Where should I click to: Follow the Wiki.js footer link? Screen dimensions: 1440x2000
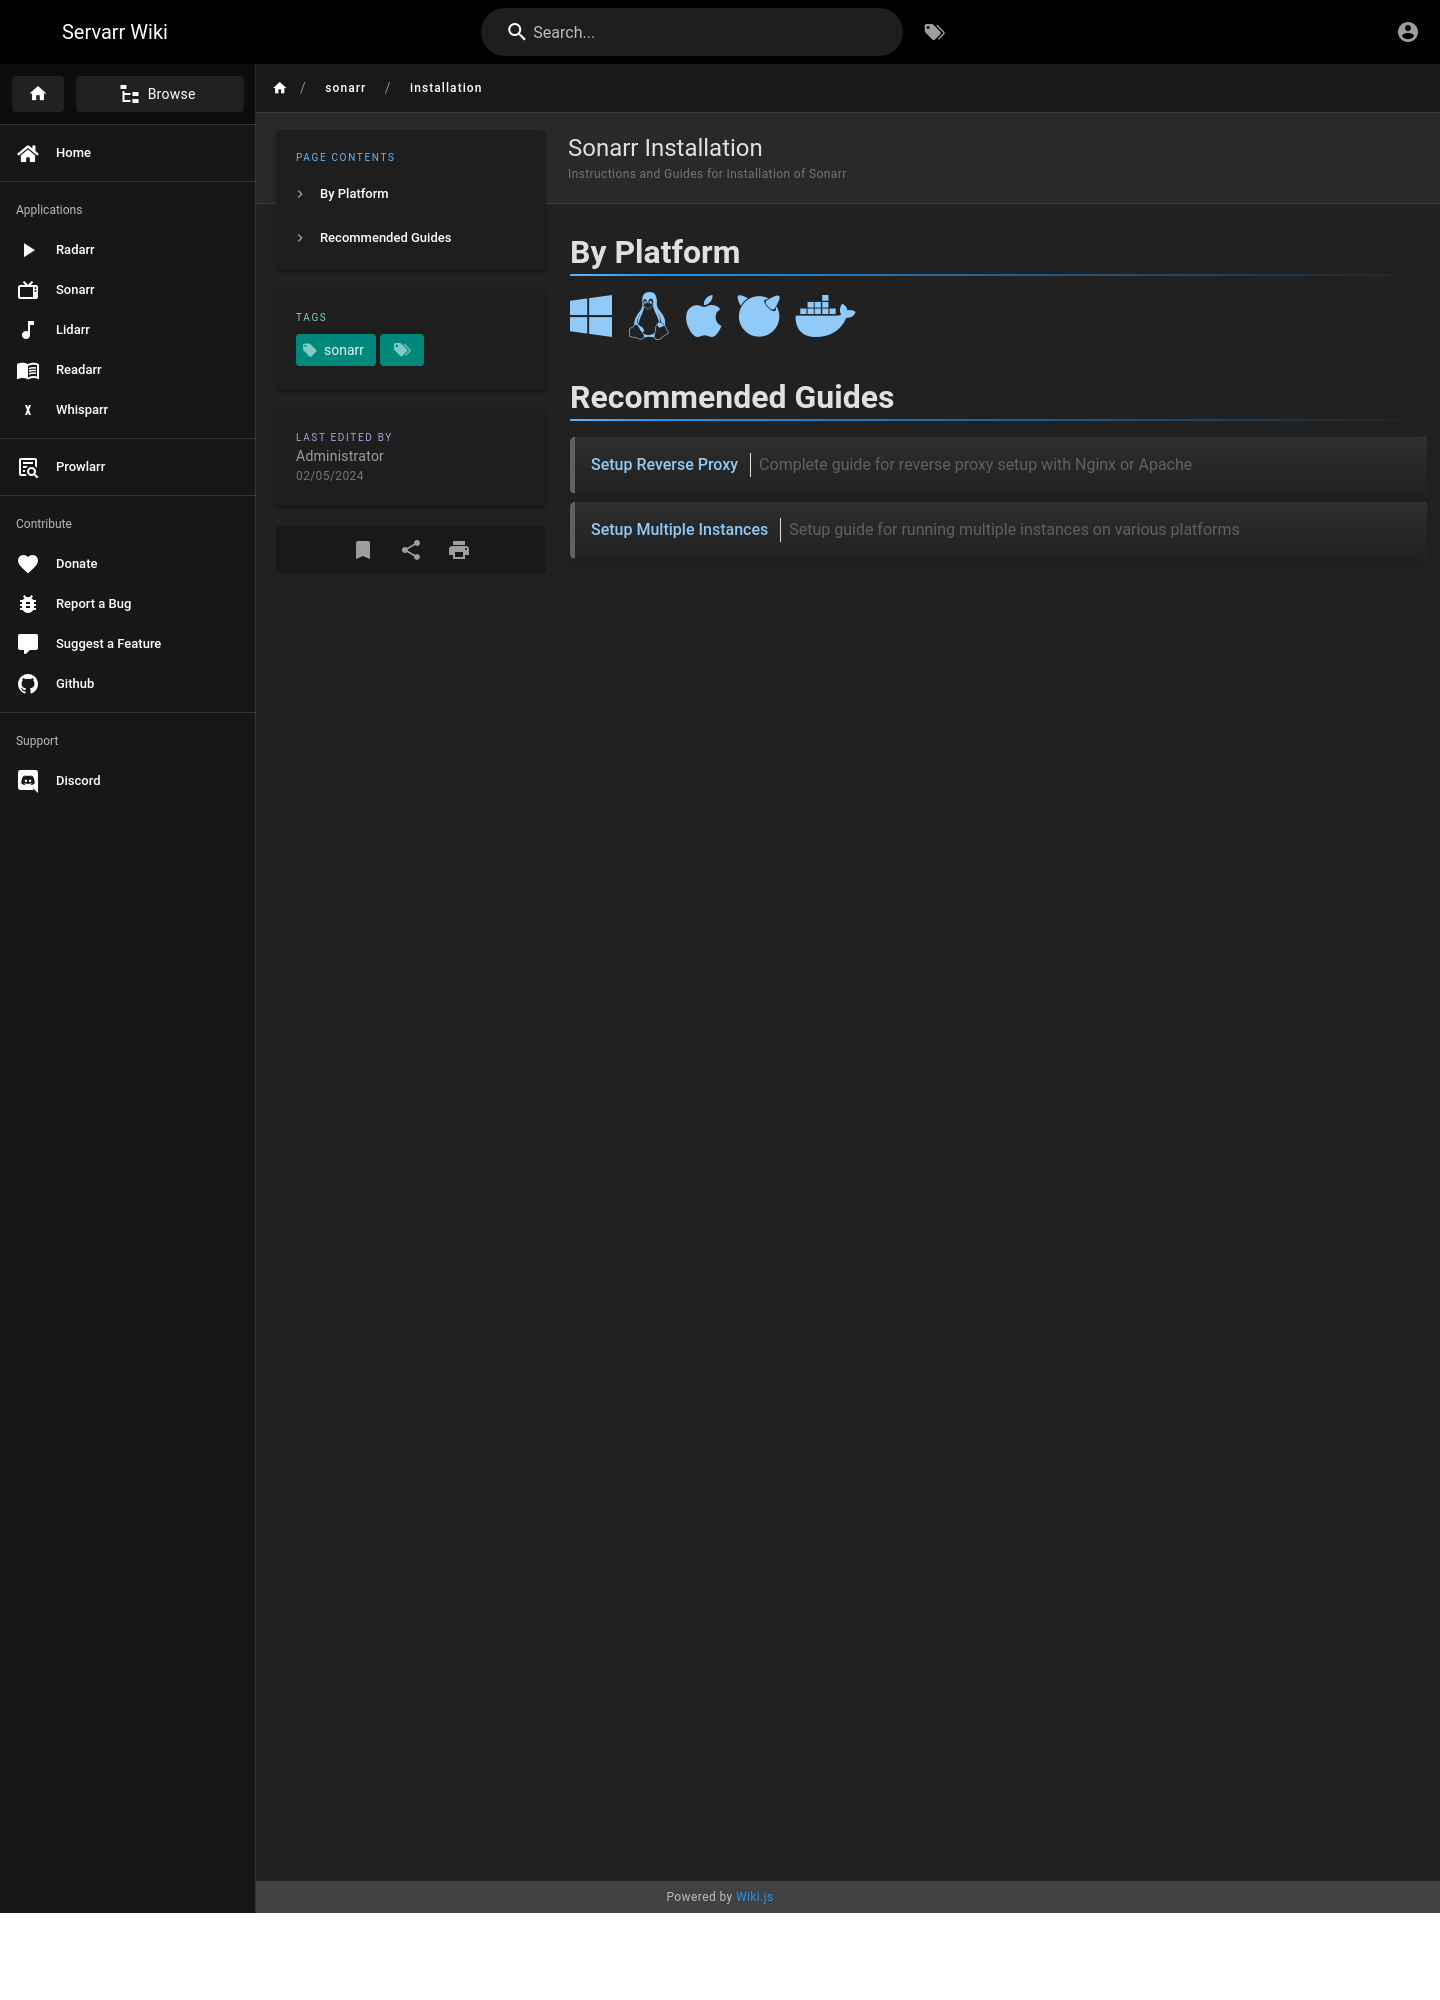pyautogui.click(x=754, y=1897)
